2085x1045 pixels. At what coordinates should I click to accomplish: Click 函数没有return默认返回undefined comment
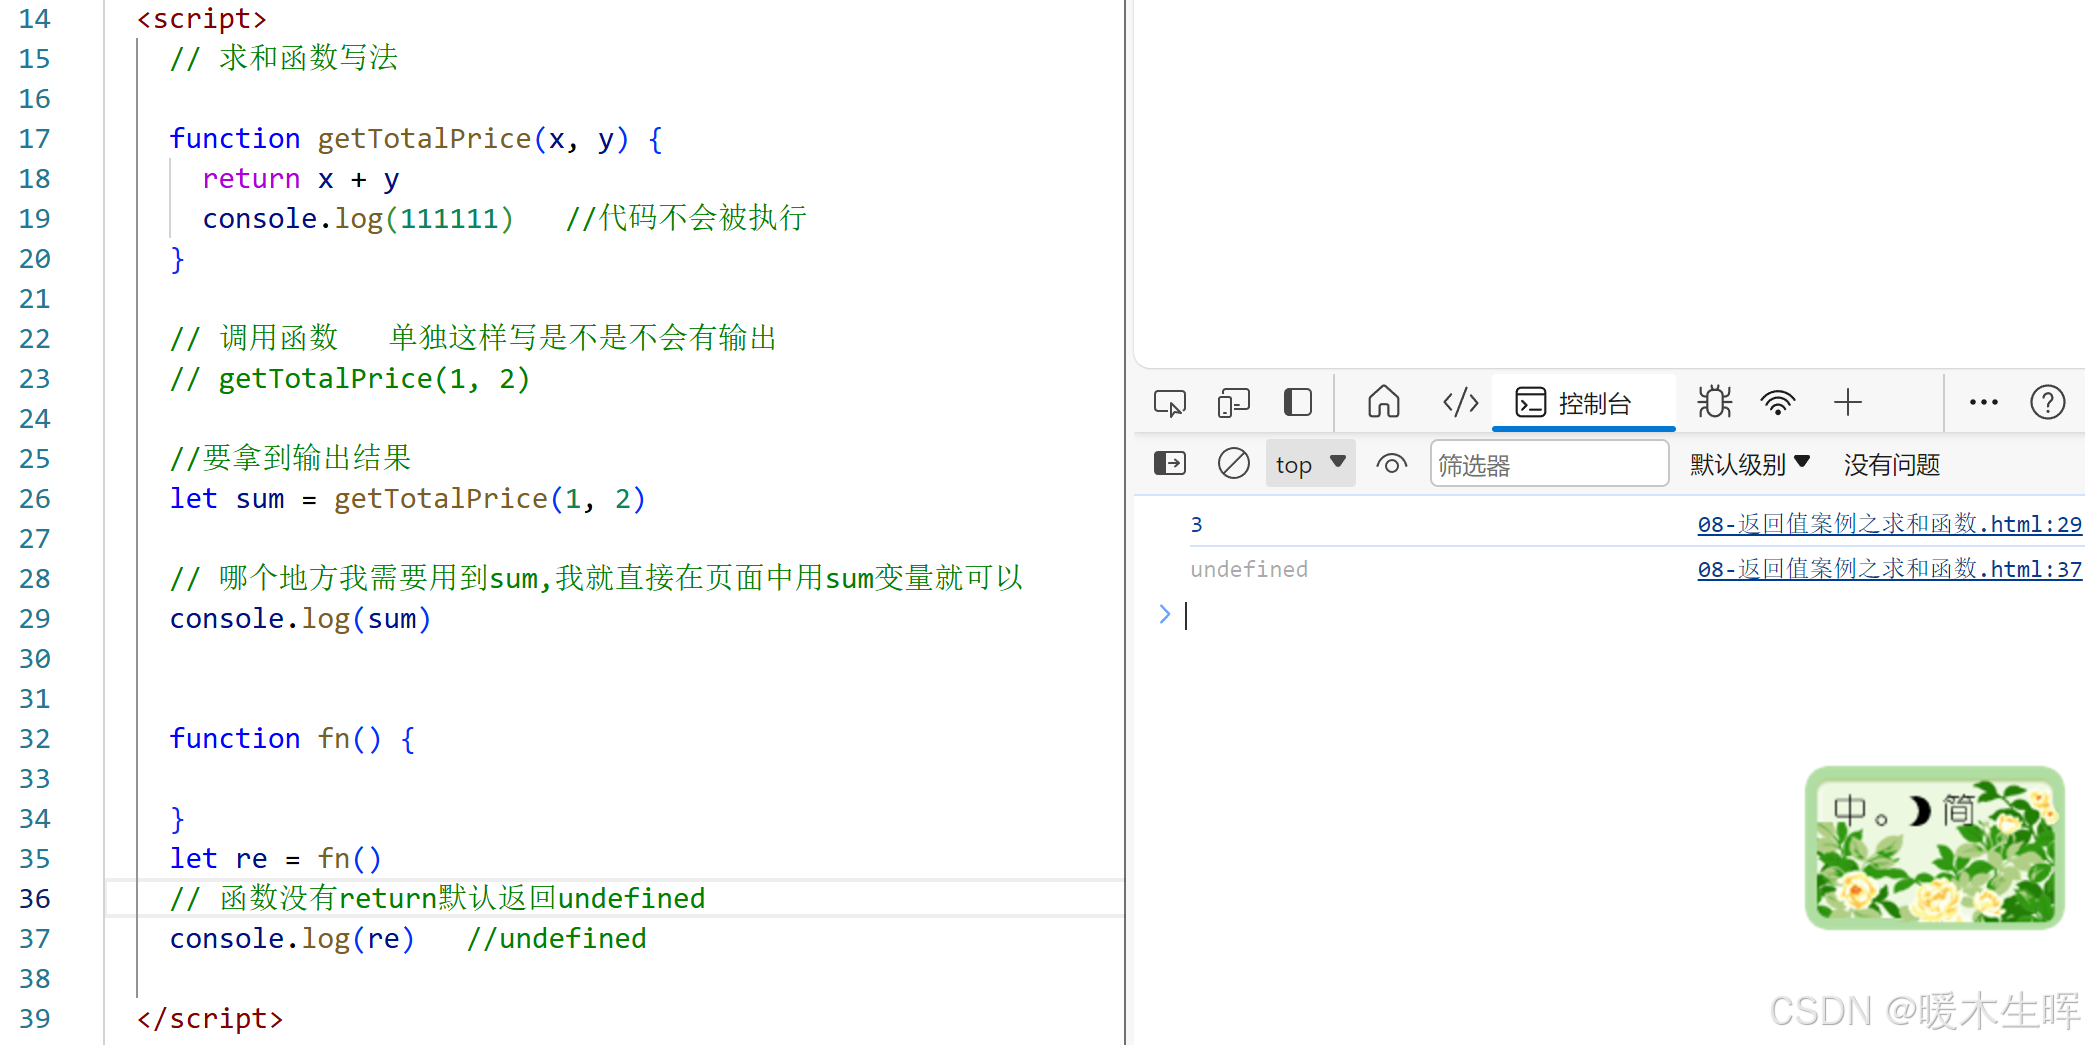coord(437,898)
